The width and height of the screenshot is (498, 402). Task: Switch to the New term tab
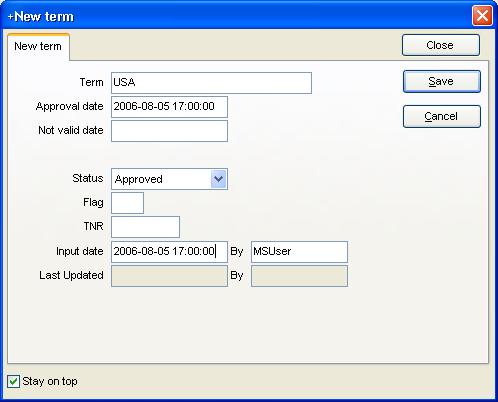(x=38, y=46)
